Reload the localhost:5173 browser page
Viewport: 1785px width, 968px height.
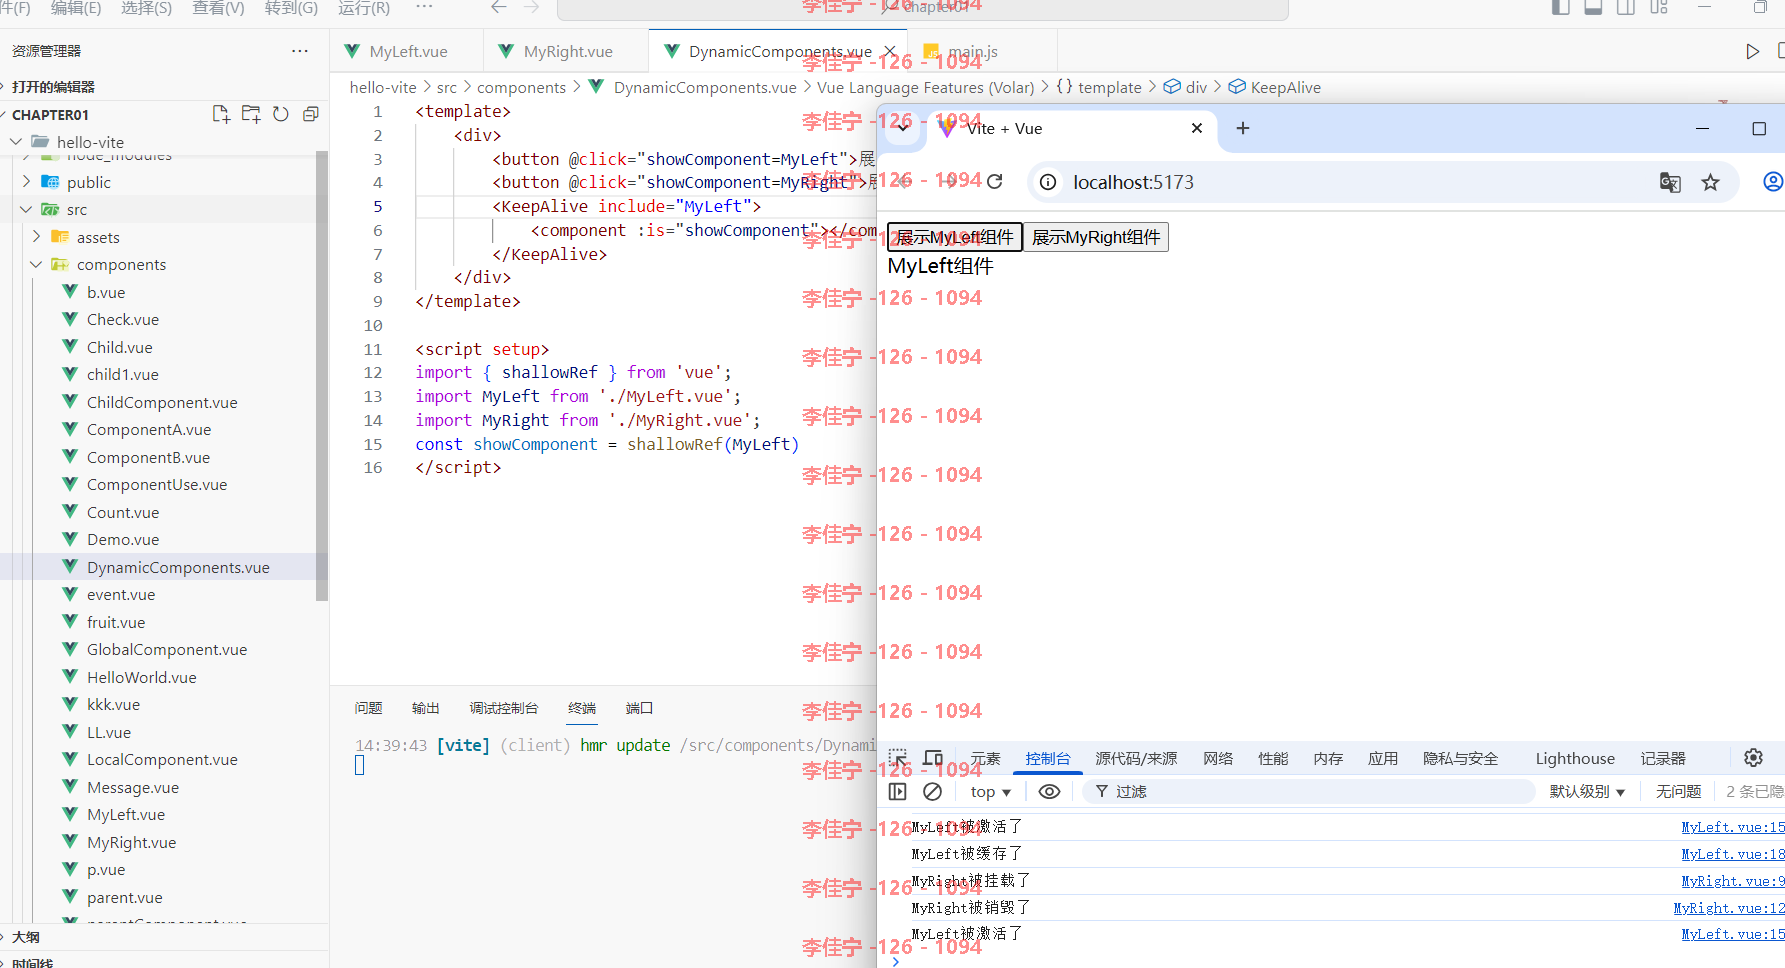[x=994, y=182]
